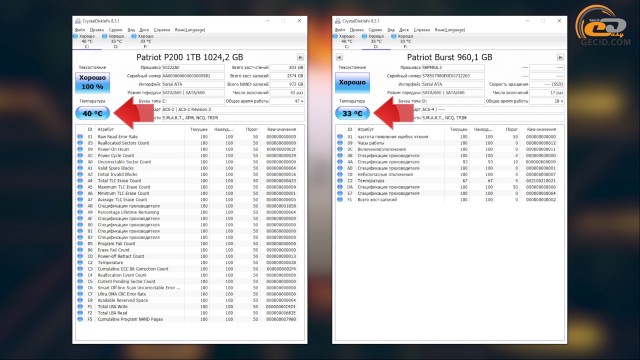Open Сервис menu in Patriot P200 window
The height and width of the screenshot is (360, 640).
116,30
